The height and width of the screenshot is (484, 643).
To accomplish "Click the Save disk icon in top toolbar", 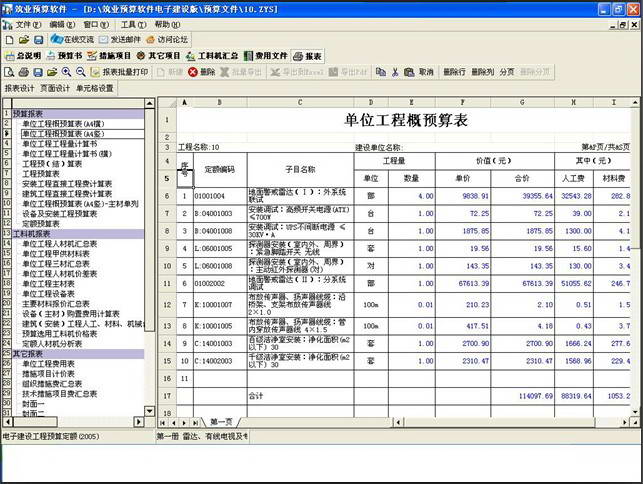I will (x=38, y=40).
